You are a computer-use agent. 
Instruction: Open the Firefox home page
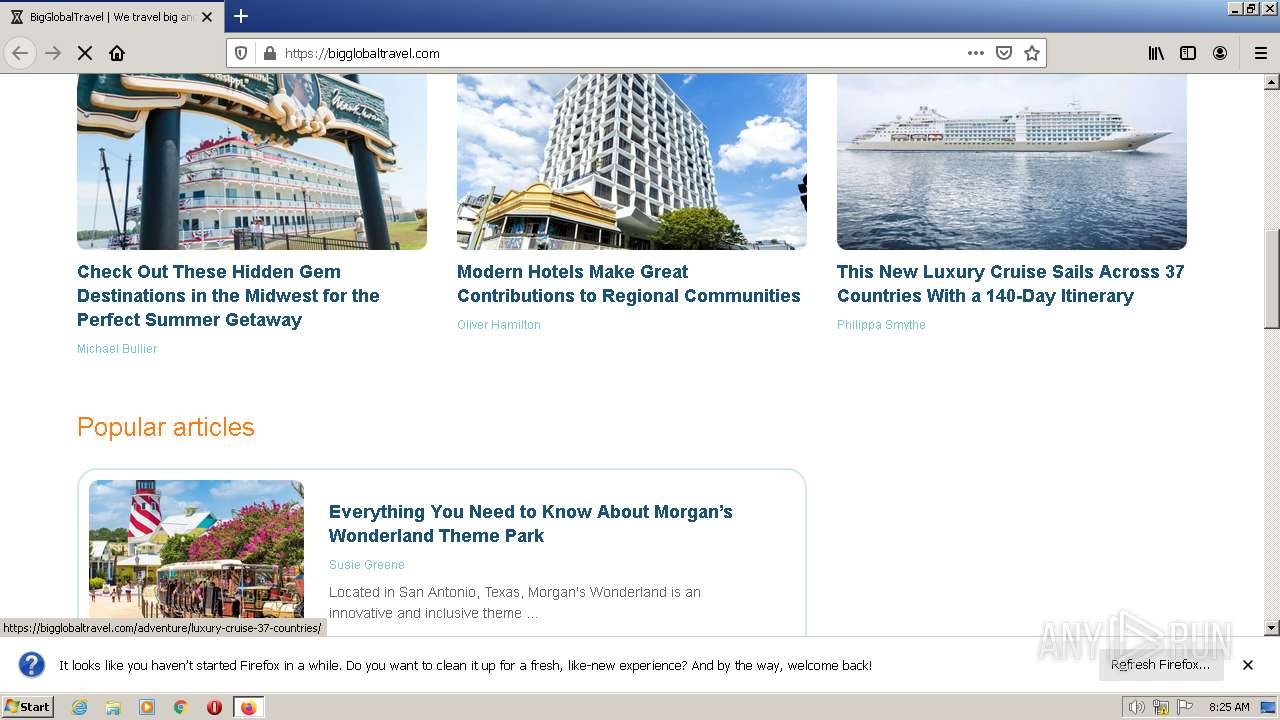(117, 53)
